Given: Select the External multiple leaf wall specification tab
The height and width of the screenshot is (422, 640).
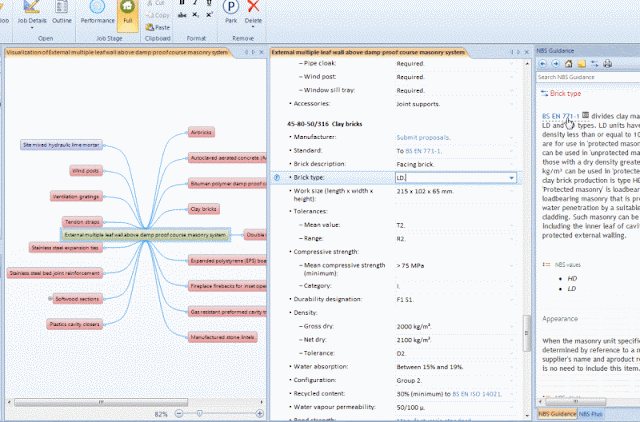Looking at the screenshot, I should (368, 52).
